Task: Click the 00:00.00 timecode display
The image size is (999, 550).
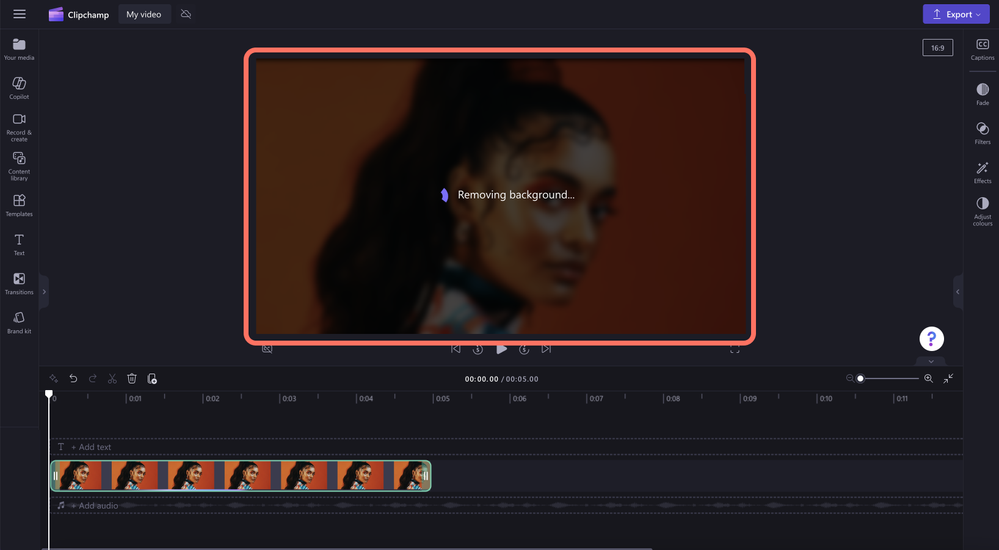Action: point(481,379)
